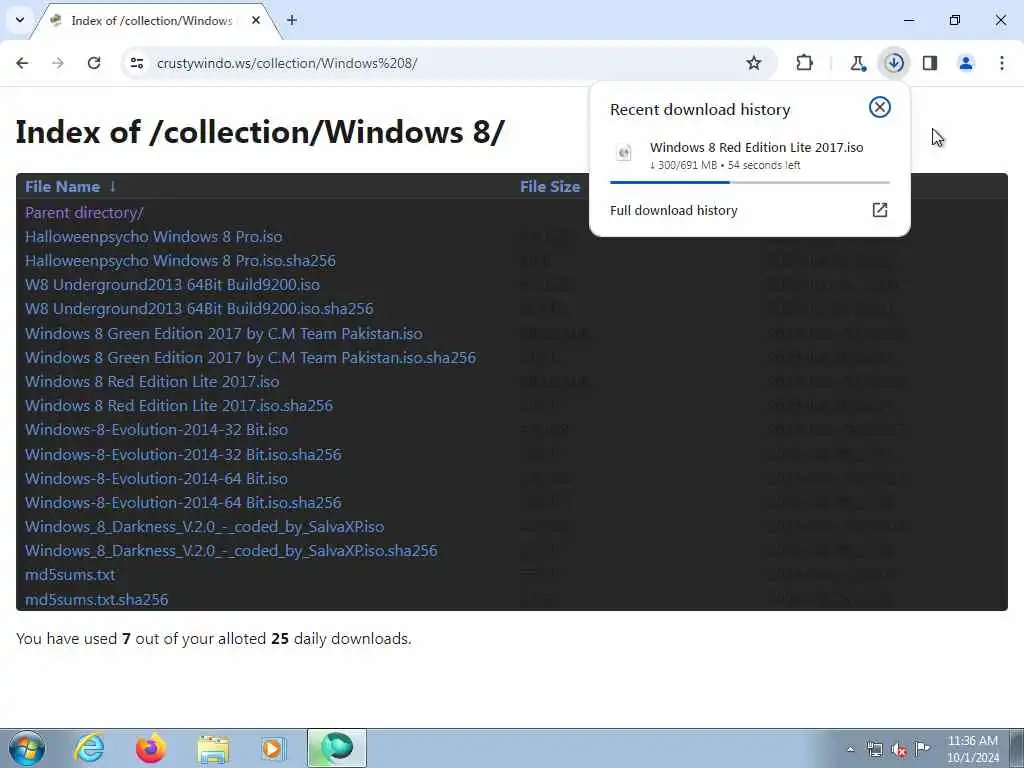This screenshot has height=768, width=1024.
Task: Open the Chrome Labs flask icon
Action: [x=858, y=63]
